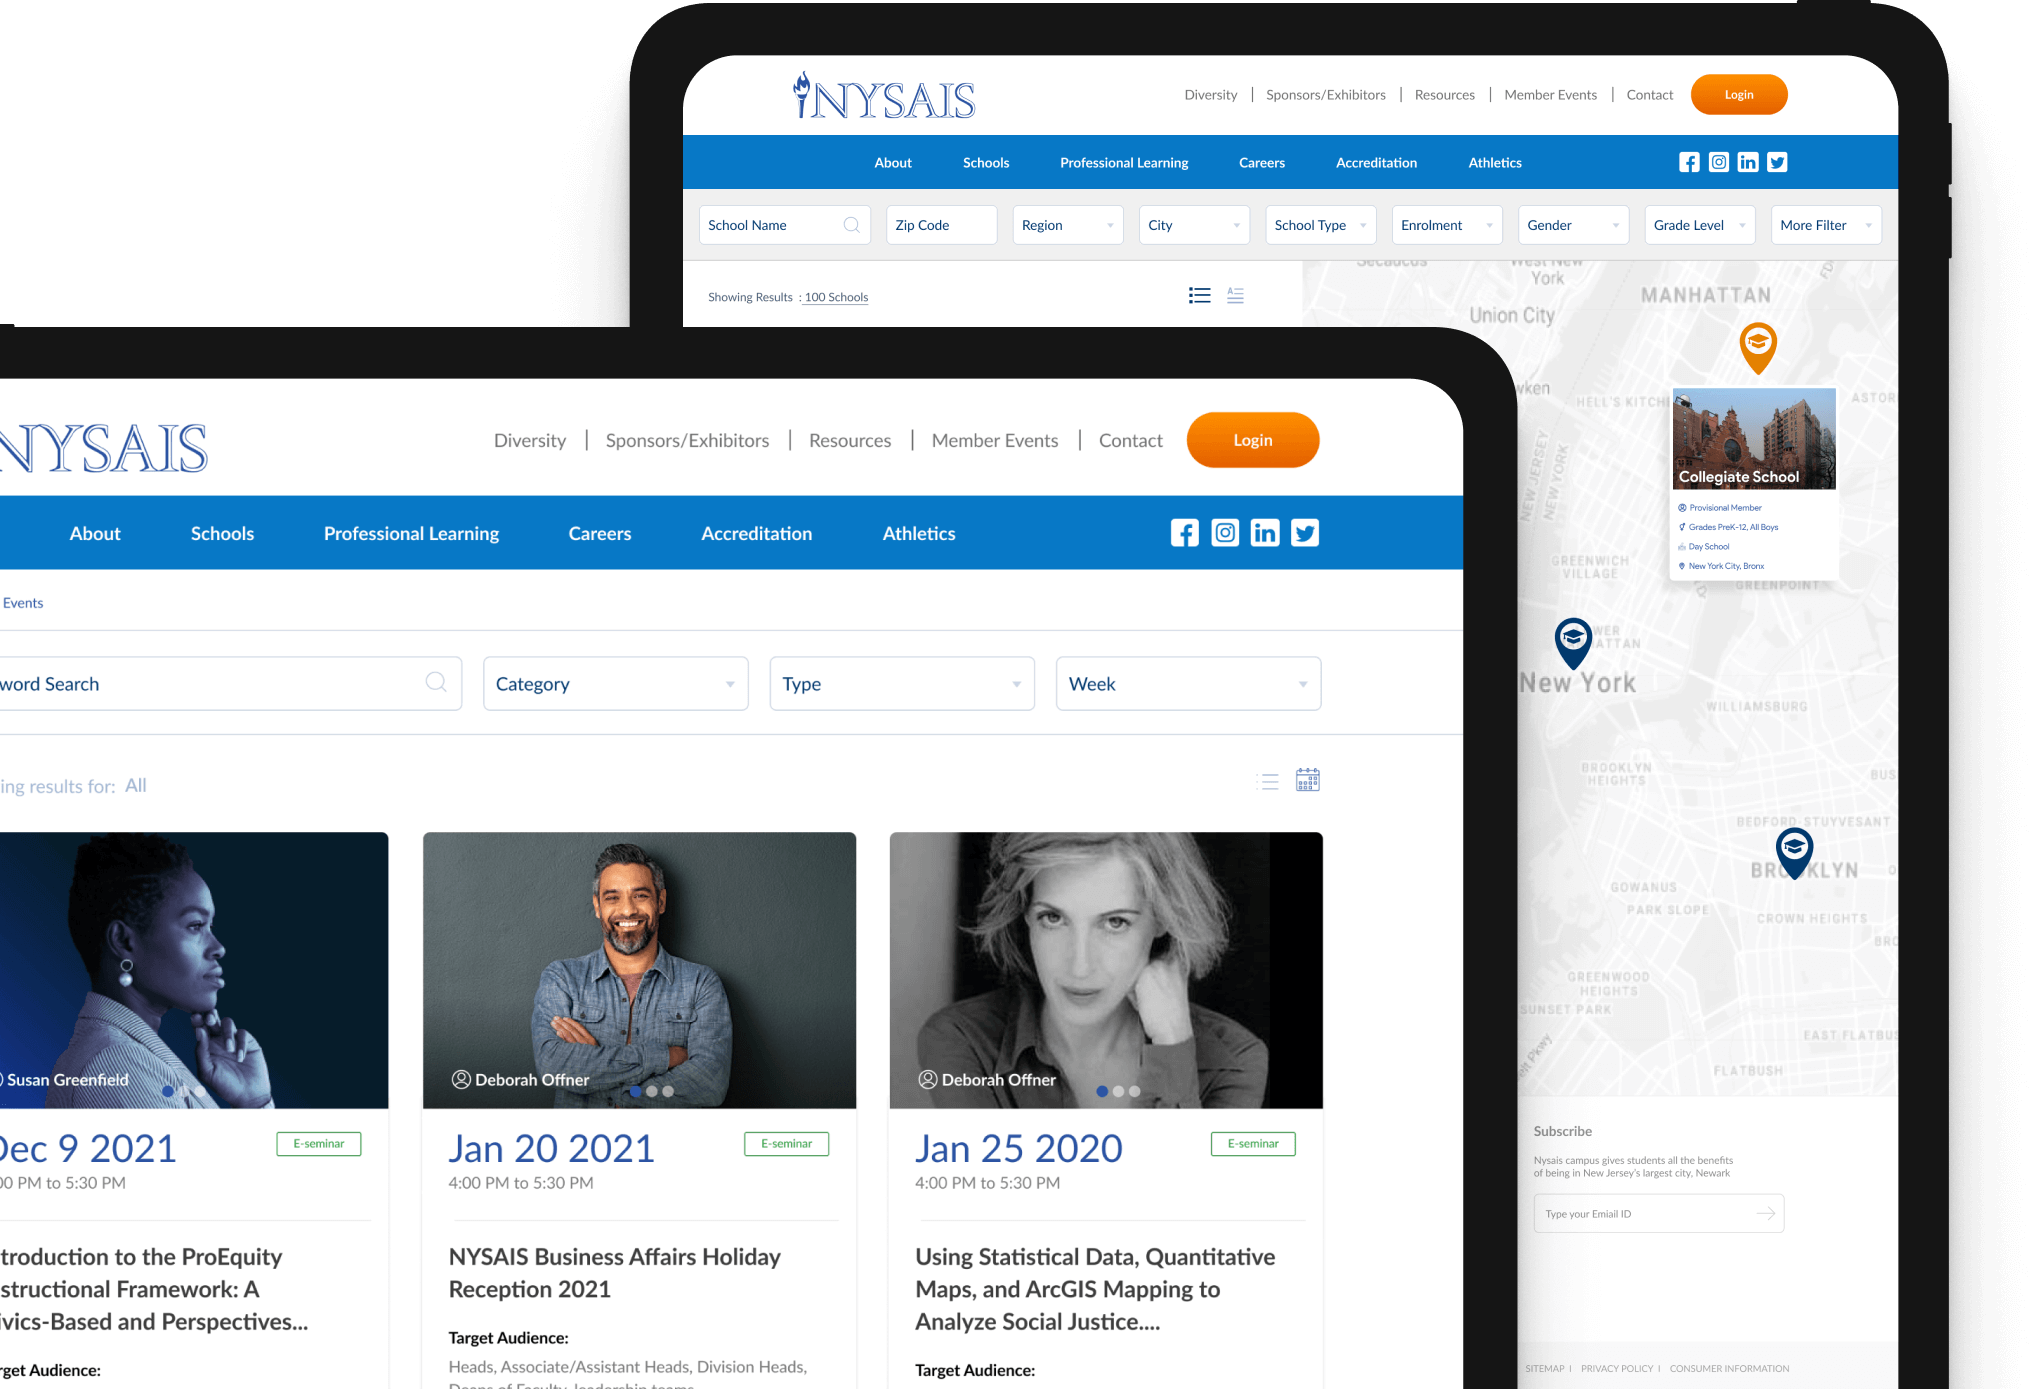Submit email with subscribe arrow icon
This screenshot has height=1389, width=2034.
[1766, 1213]
